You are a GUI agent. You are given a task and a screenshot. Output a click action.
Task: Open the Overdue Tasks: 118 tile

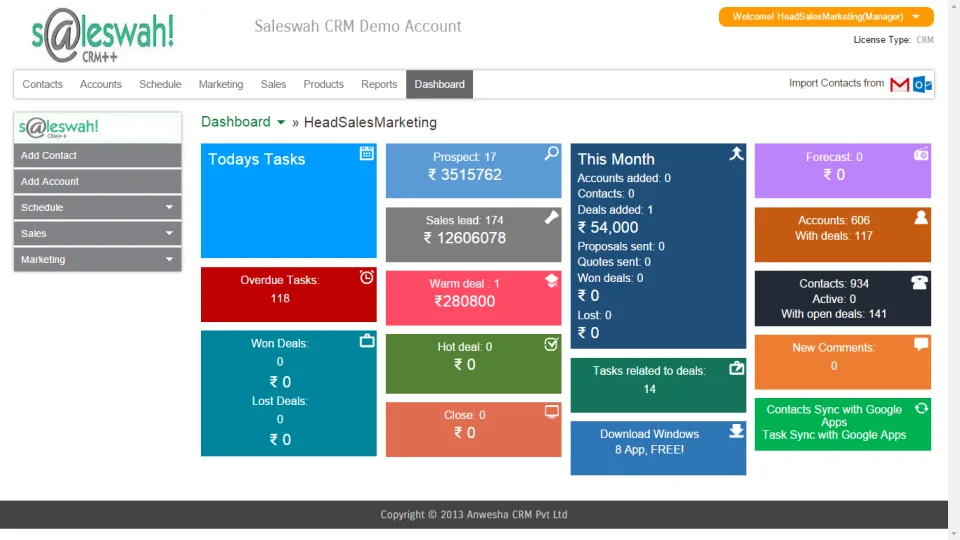pos(288,294)
